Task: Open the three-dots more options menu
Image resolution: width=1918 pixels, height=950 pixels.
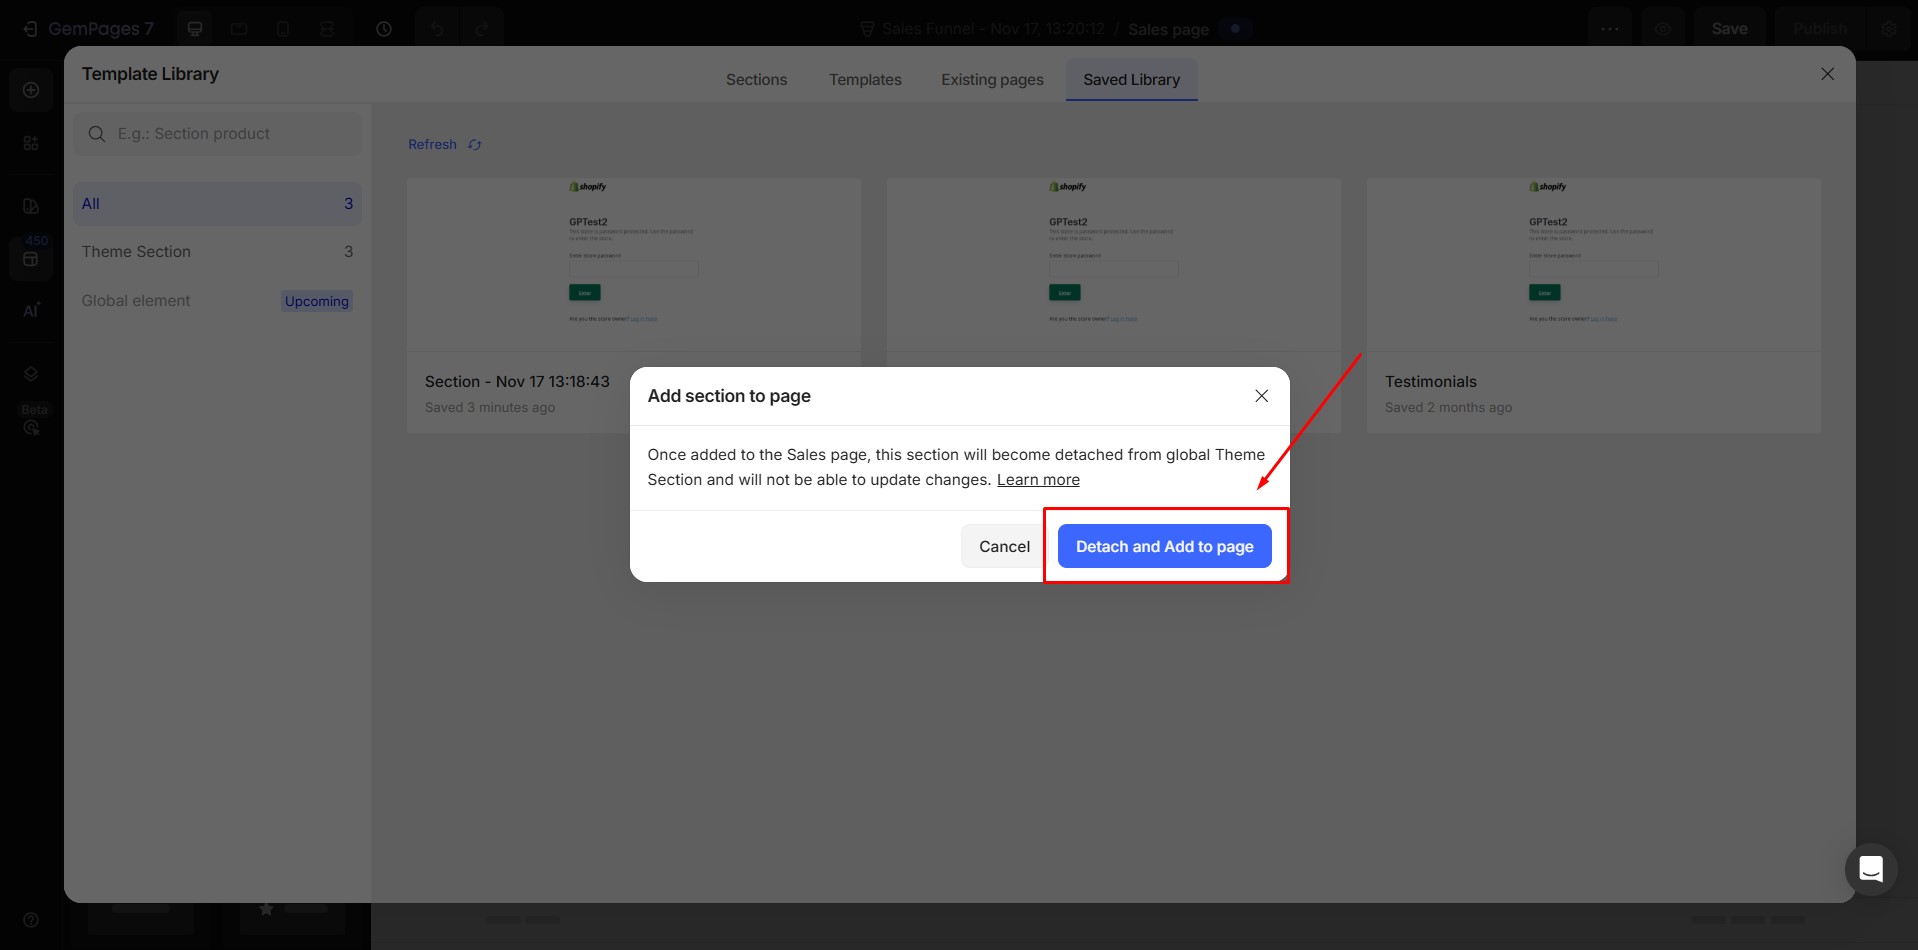Action: coord(1609,29)
